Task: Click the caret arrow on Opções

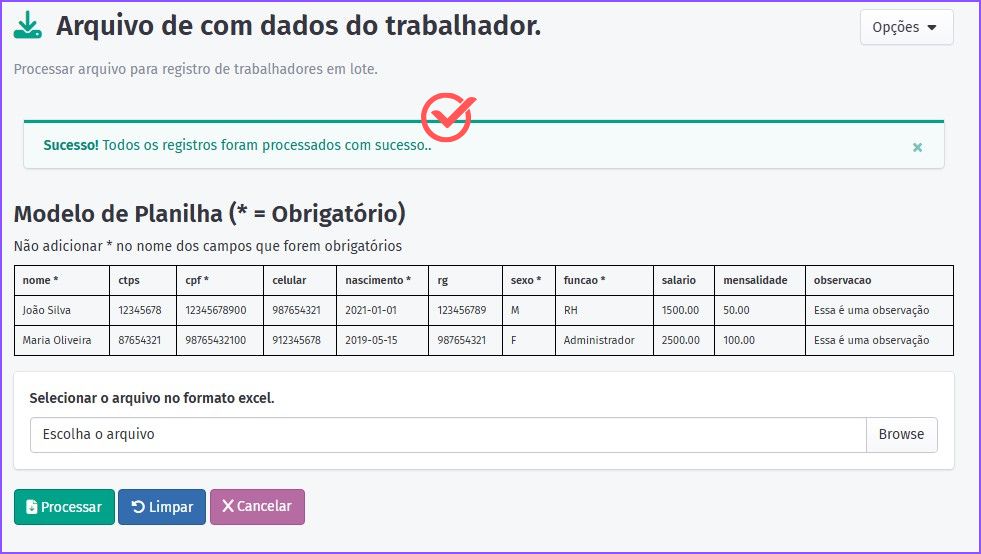Action: click(x=932, y=28)
